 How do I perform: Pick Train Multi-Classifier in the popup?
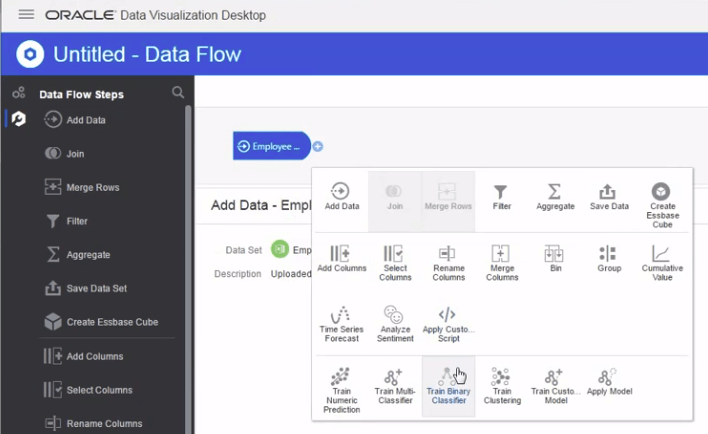pos(395,386)
